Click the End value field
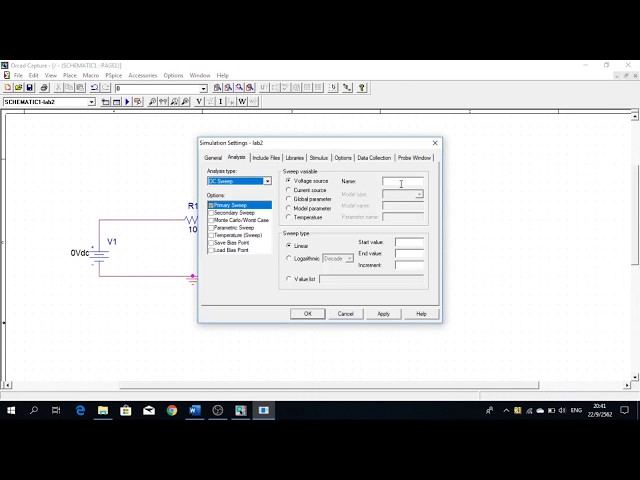The image size is (640, 480). tap(409, 254)
